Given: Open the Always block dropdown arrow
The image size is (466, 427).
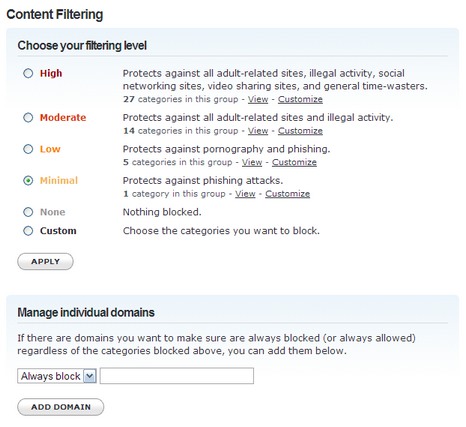Looking at the screenshot, I should click(90, 376).
